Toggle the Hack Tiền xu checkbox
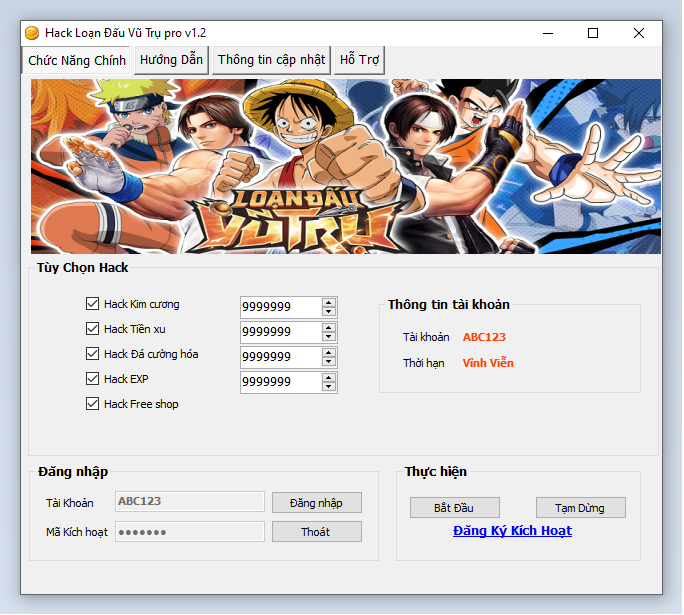The height and width of the screenshot is (615, 684). pyautogui.click(x=93, y=329)
